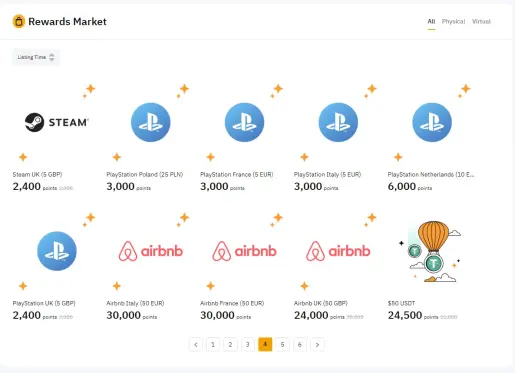Click the Airbnb Italy logo
Image resolution: width=515 pixels, height=373 pixels.
pos(151,251)
